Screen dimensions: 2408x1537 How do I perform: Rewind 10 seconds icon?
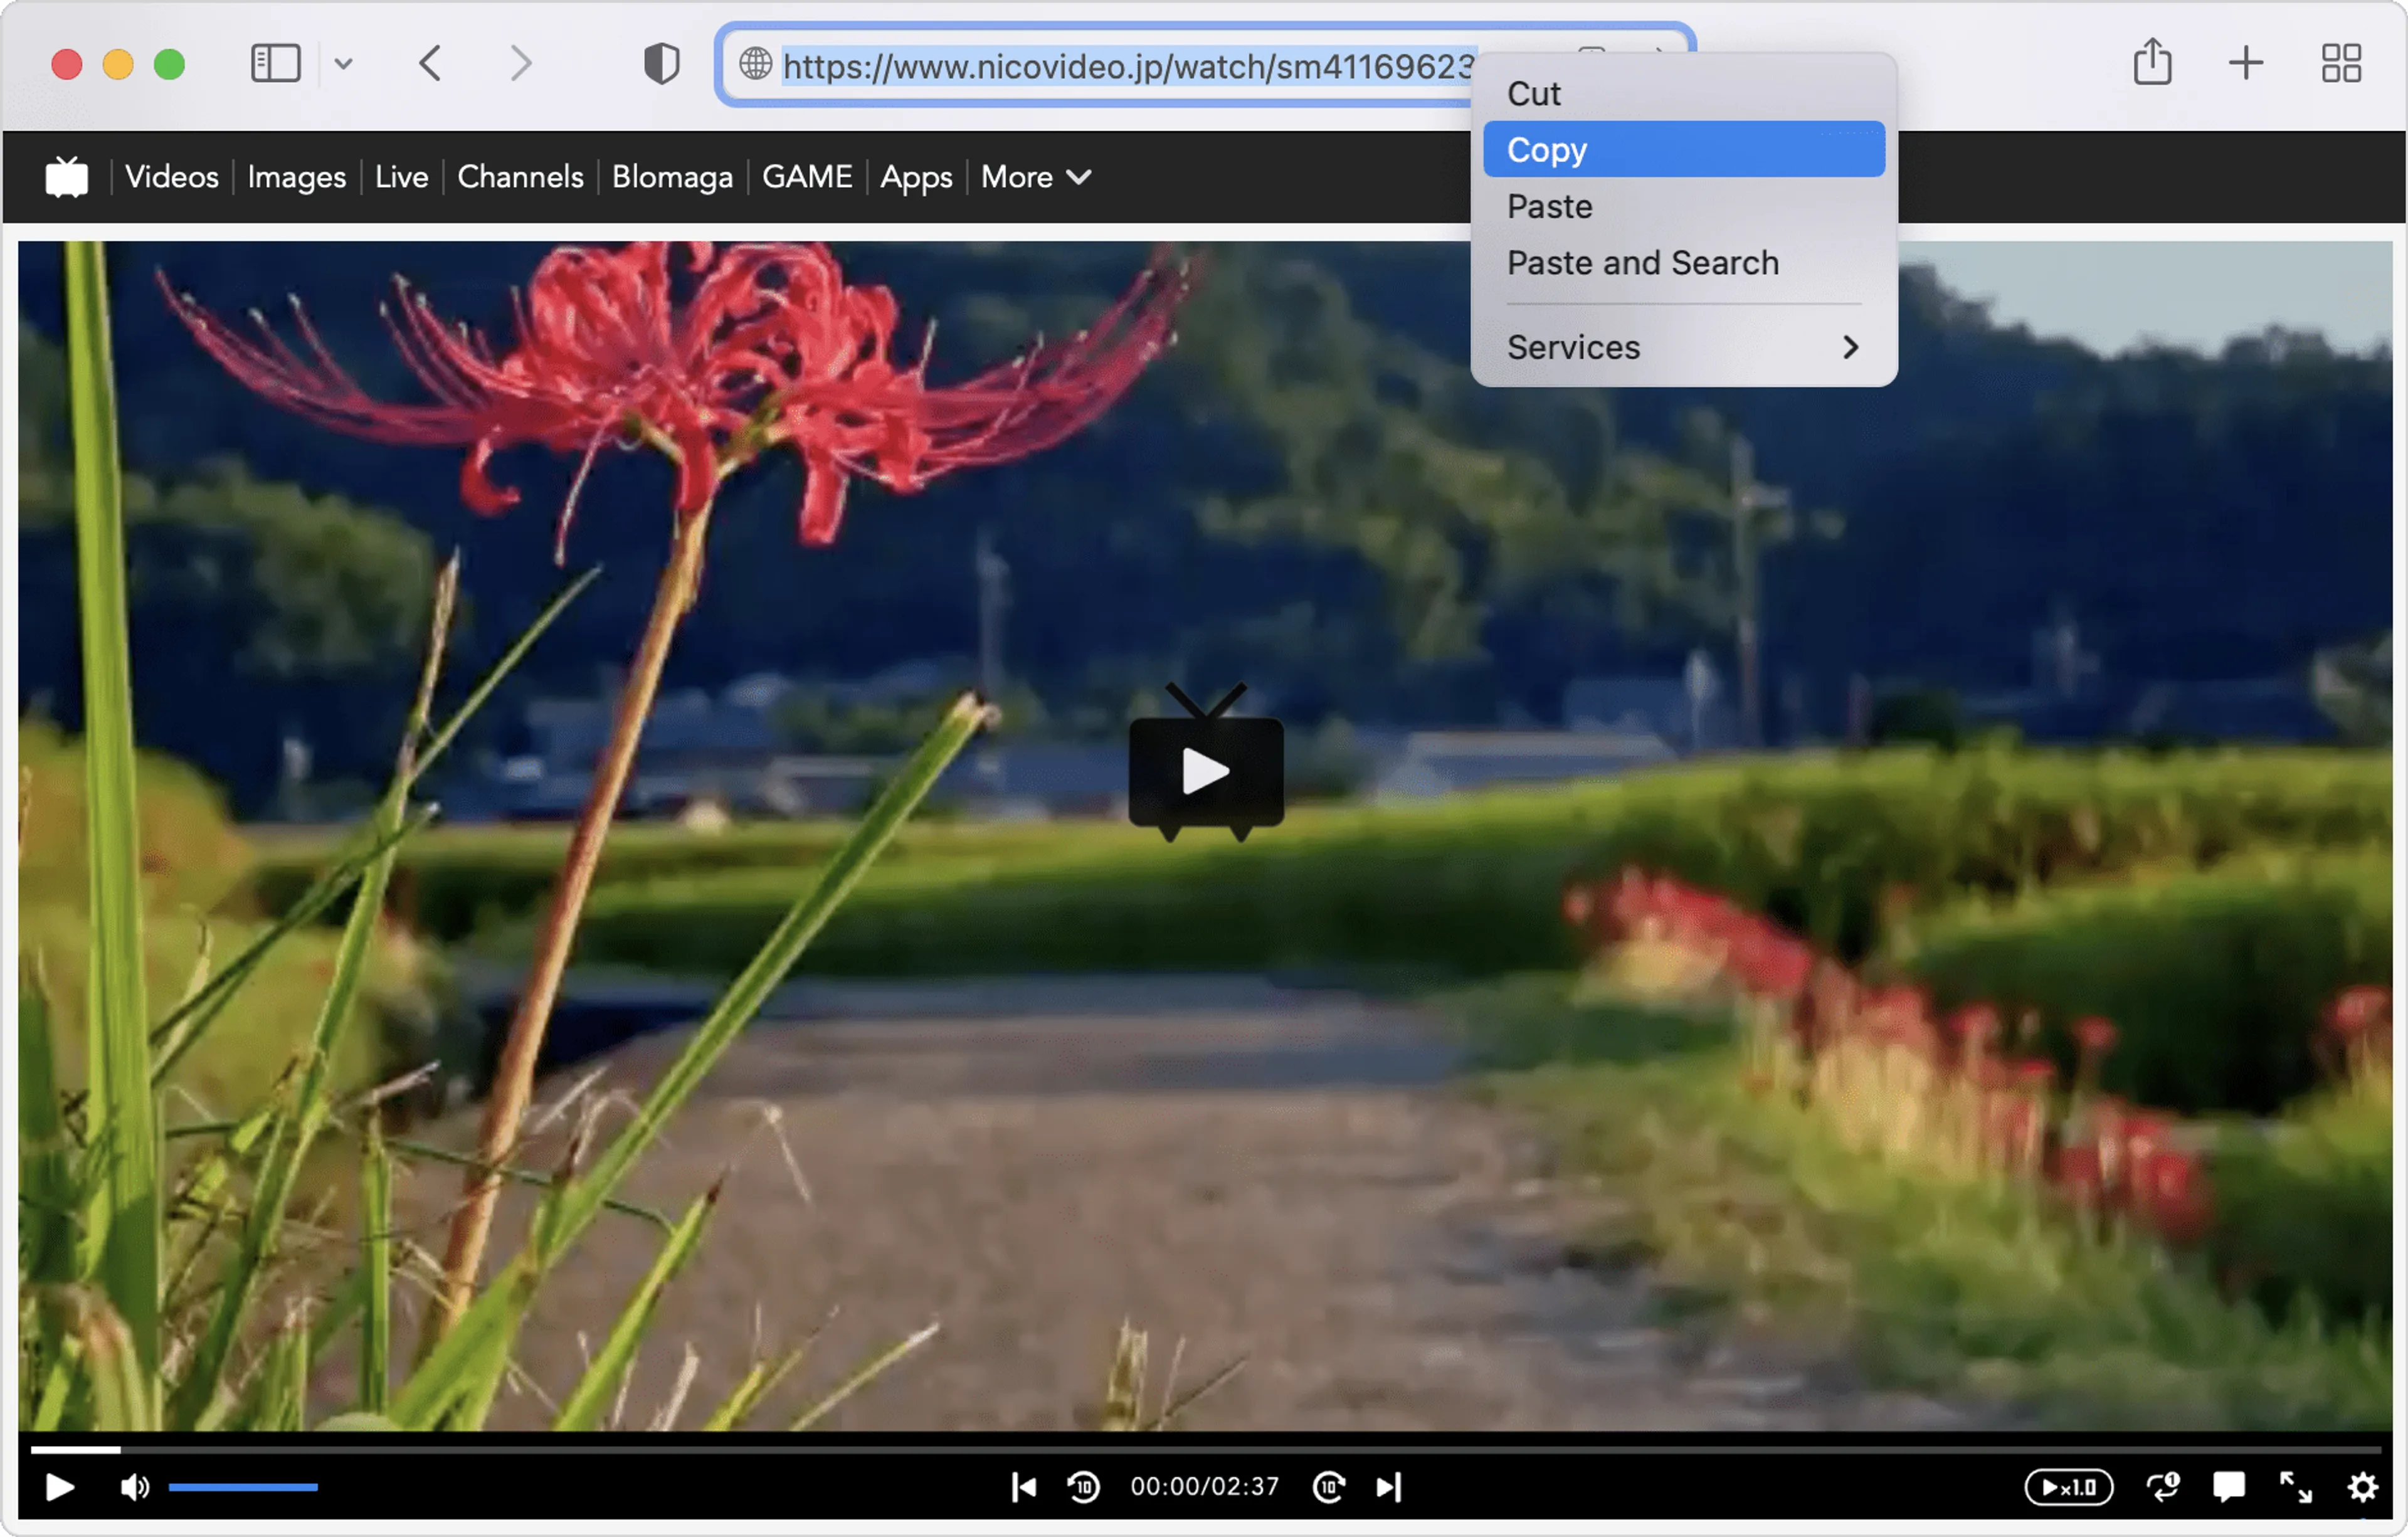click(1084, 1487)
